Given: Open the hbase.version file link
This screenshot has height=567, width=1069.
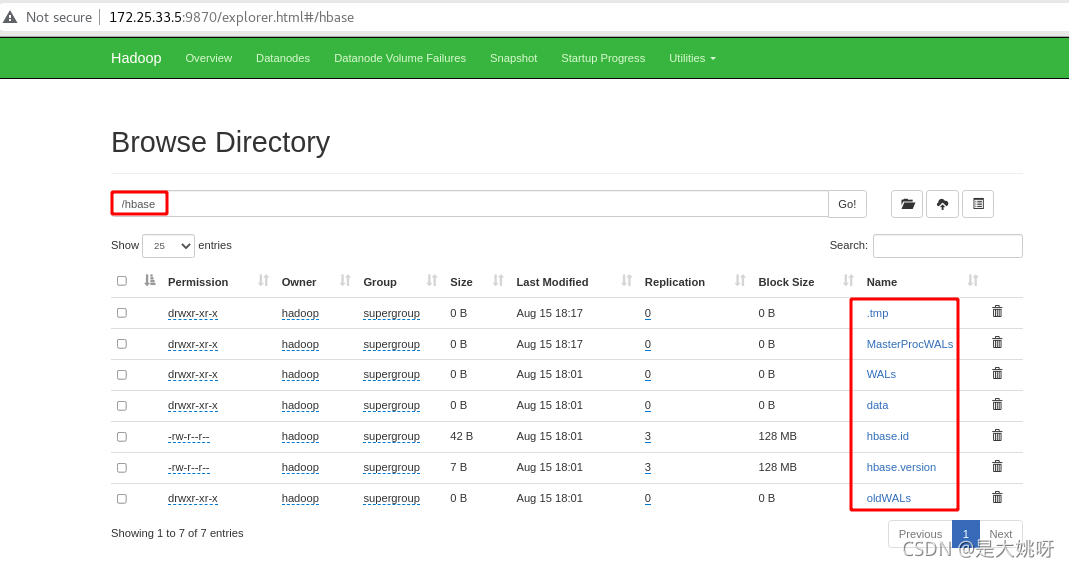Looking at the screenshot, I should pyautogui.click(x=901, y=468).
